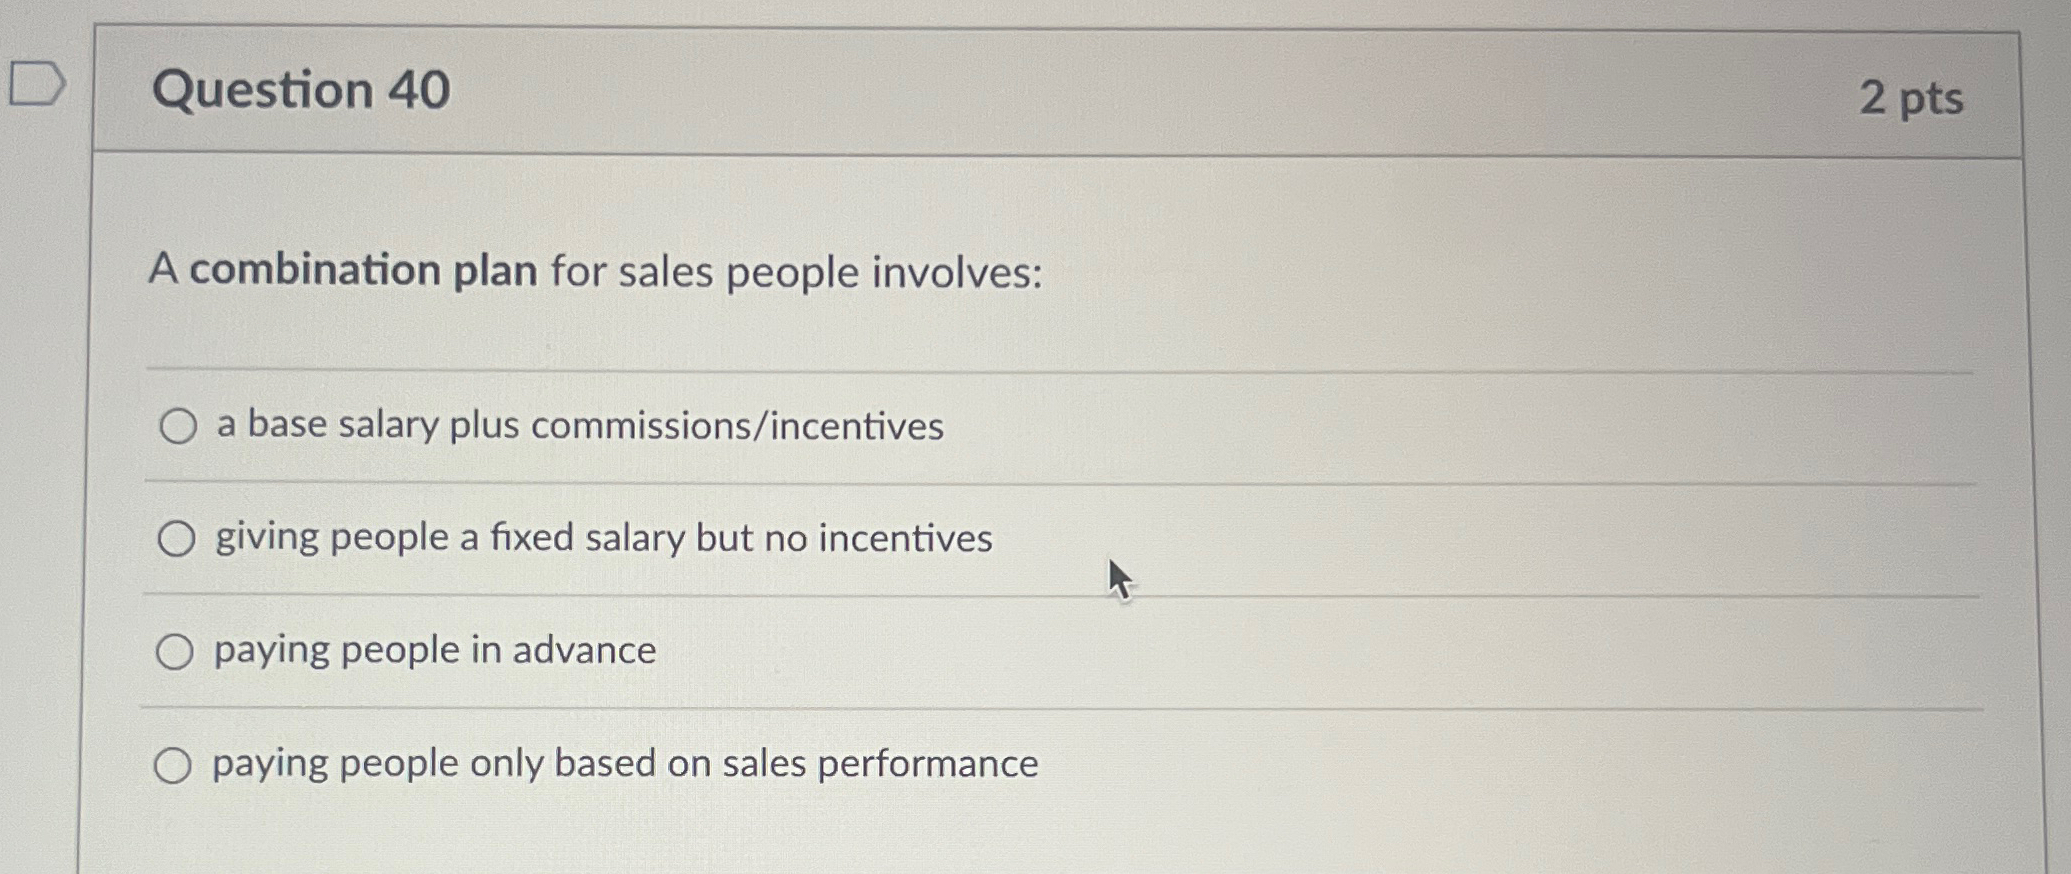
Task: Click the first answer row text
Action: click(x=578, y=426)
